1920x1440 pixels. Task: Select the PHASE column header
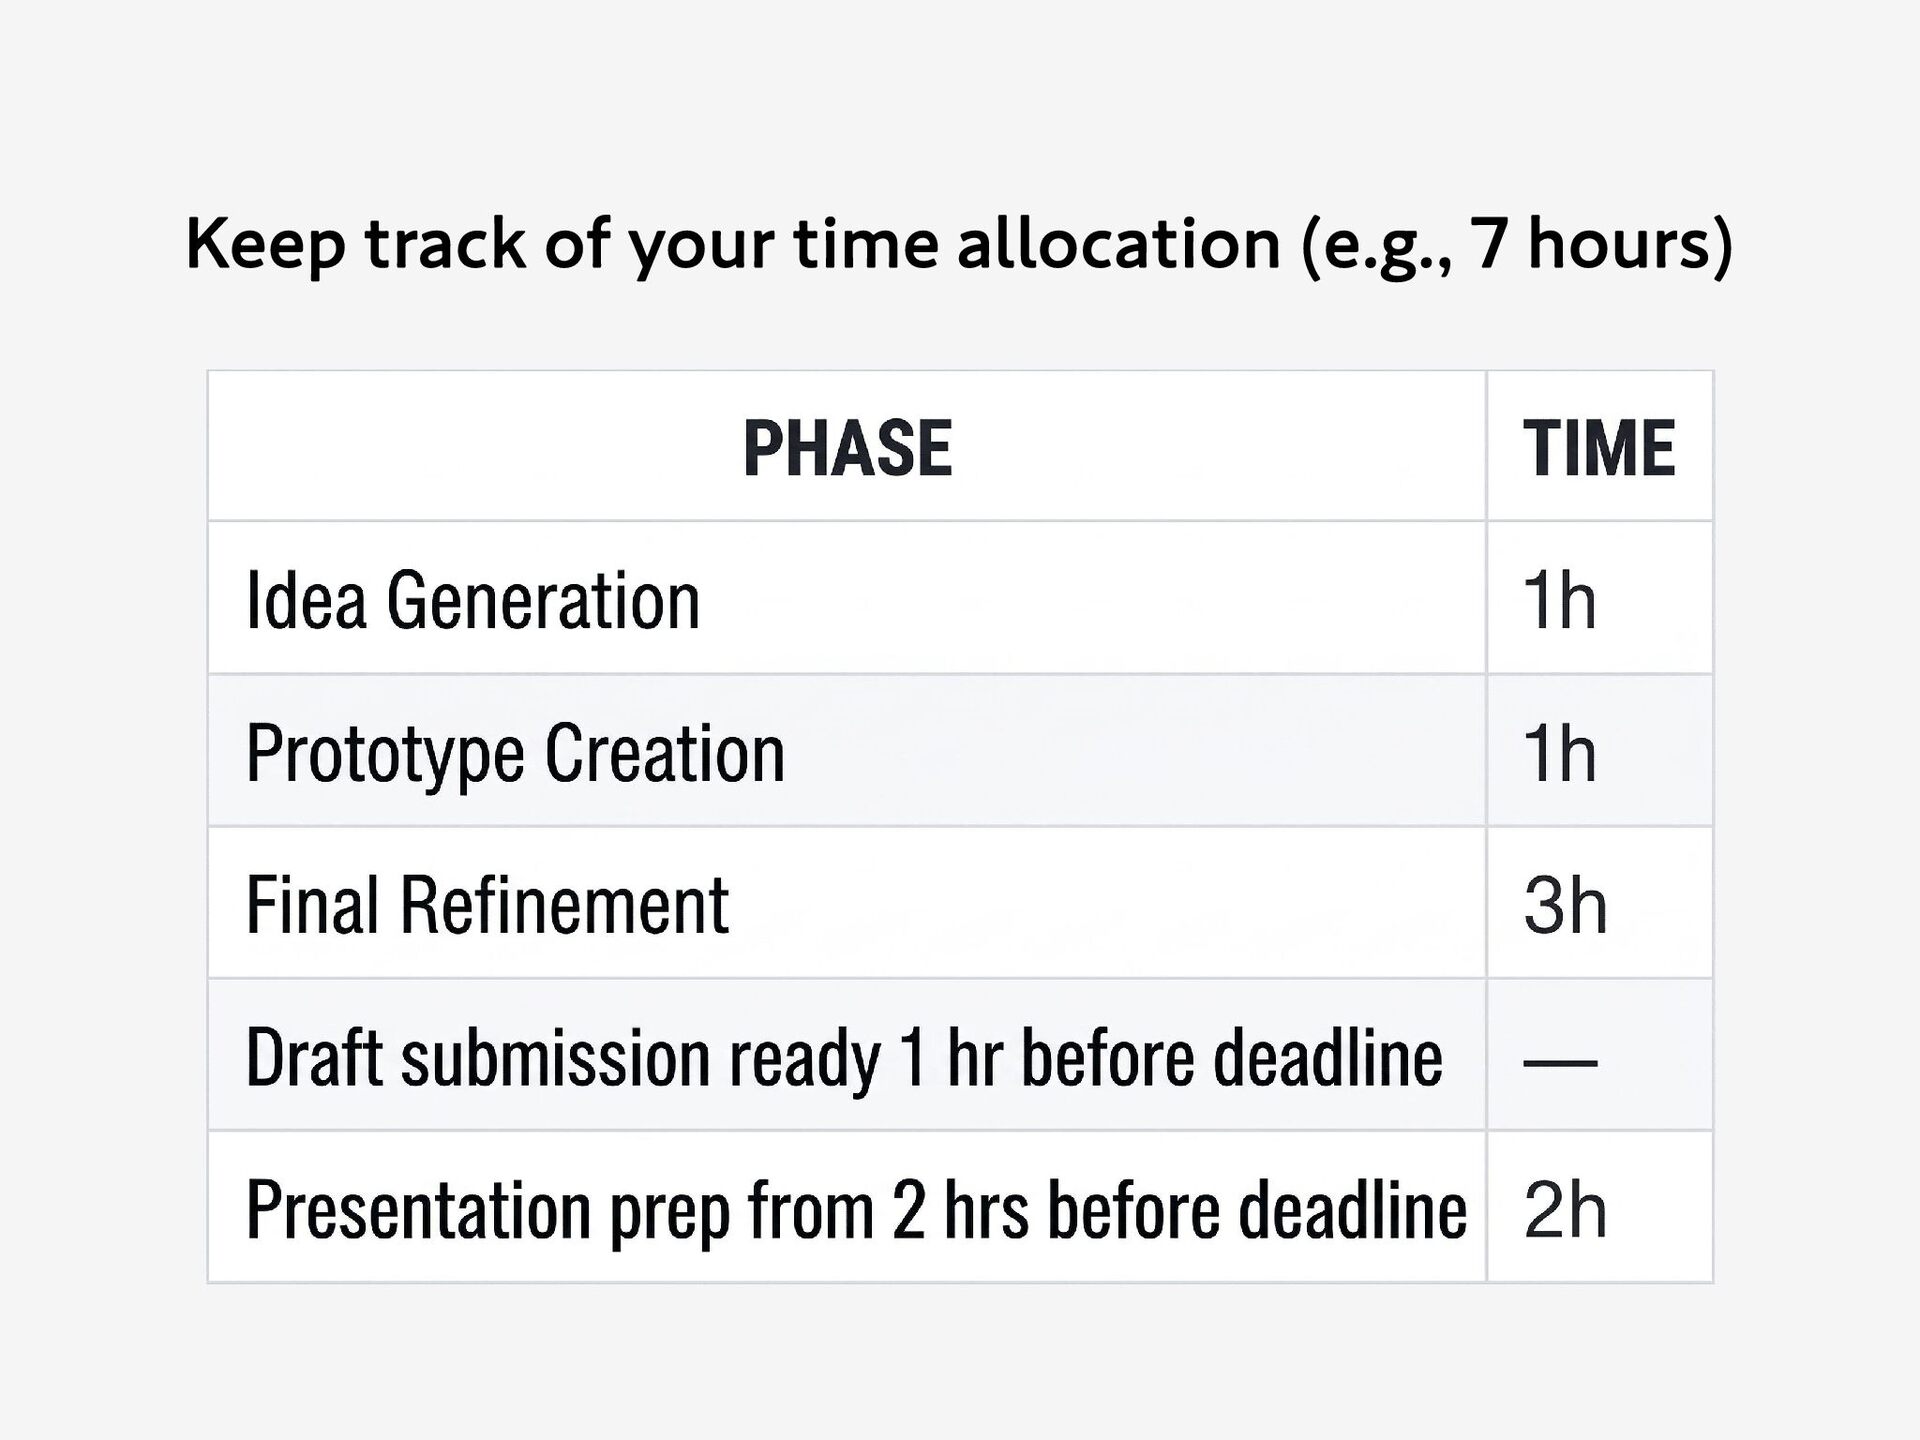coord(847,447)
